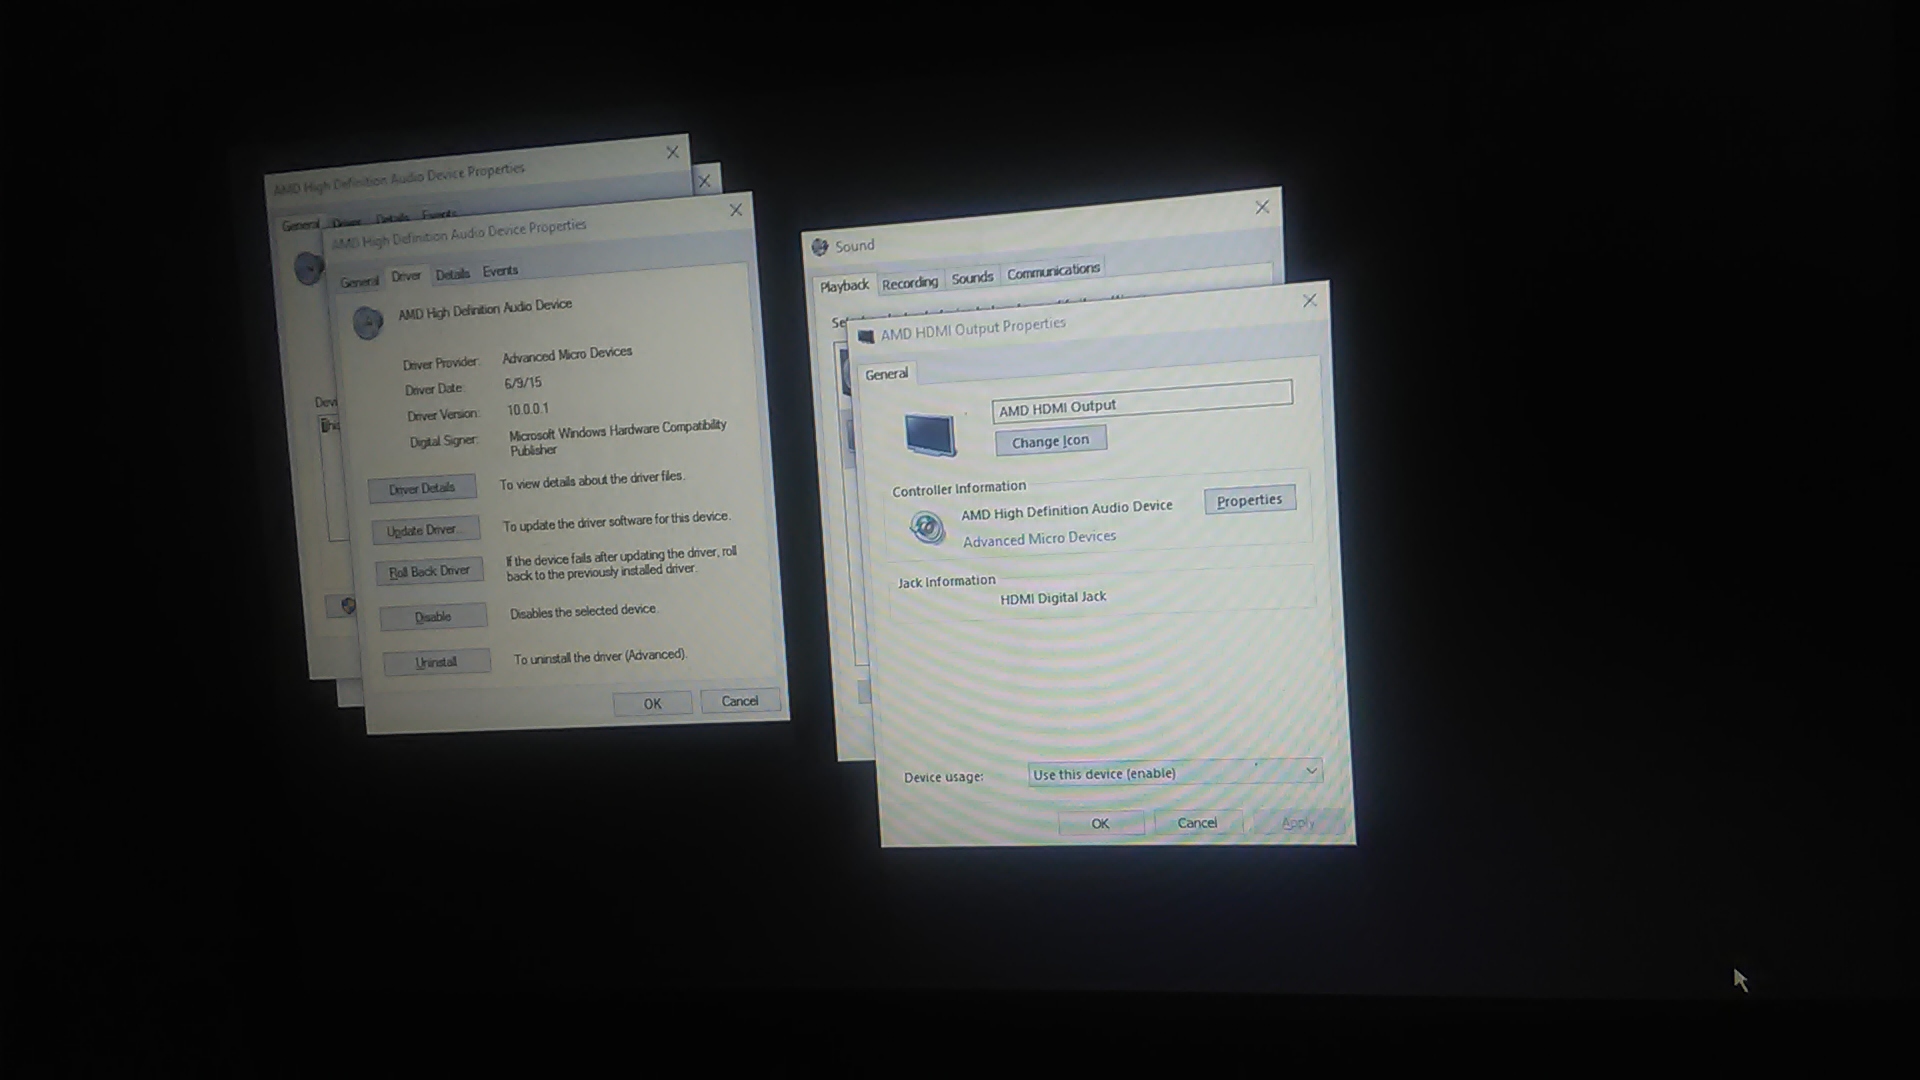Viewport: 1920px width, 1080px height.
Task: Switch to the Details tab
Action: click(x=452, y=274)
